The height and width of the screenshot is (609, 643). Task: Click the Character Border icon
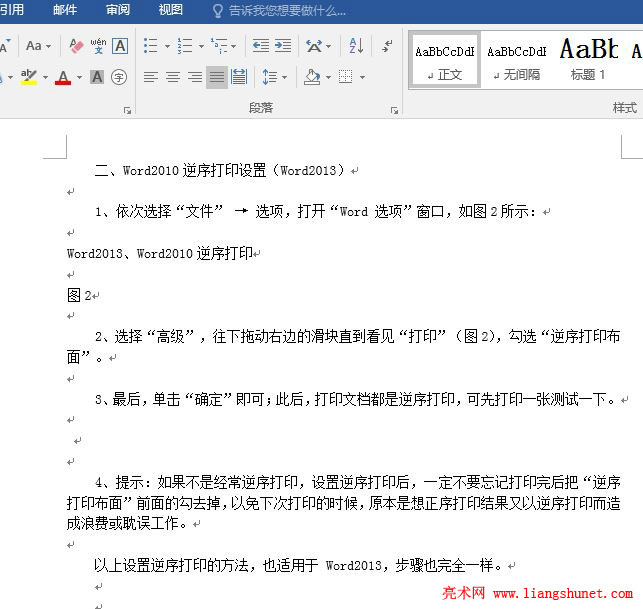120,46
